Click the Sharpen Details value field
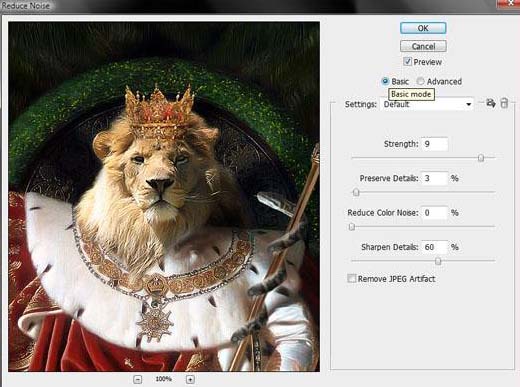 [x=434, y=247]
